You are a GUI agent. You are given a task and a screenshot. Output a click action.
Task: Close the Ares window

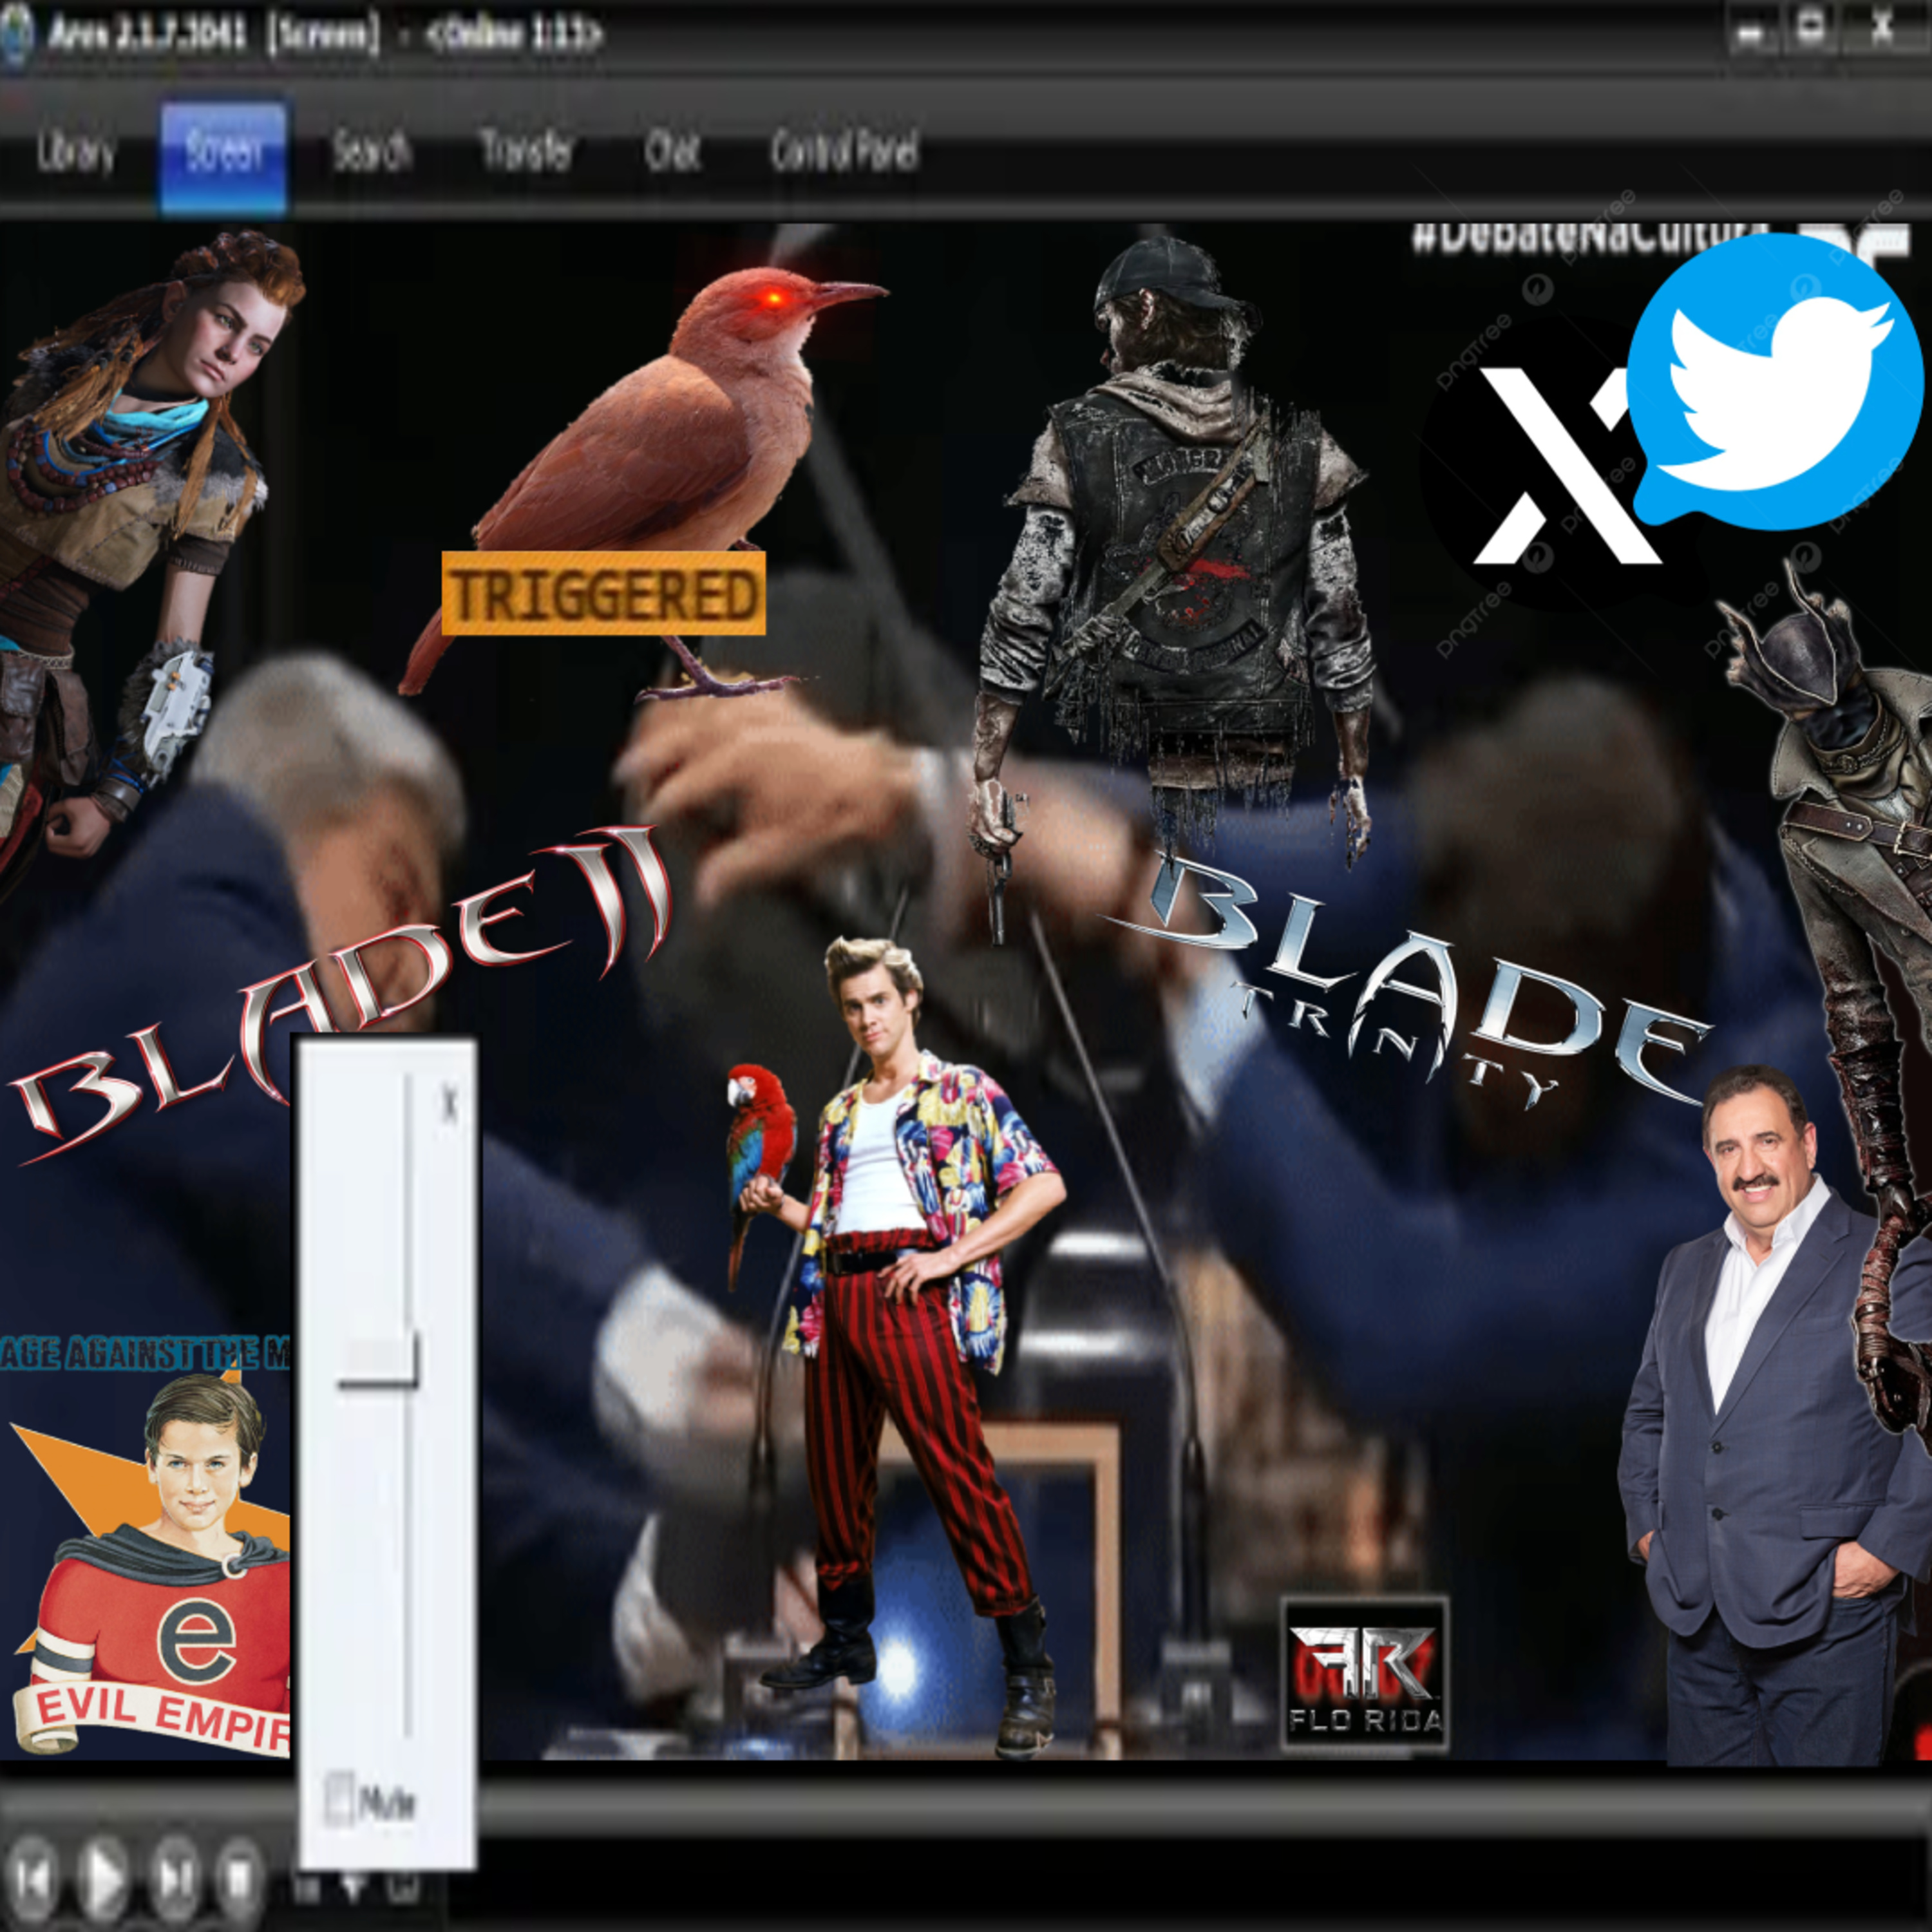(1881, 28)
